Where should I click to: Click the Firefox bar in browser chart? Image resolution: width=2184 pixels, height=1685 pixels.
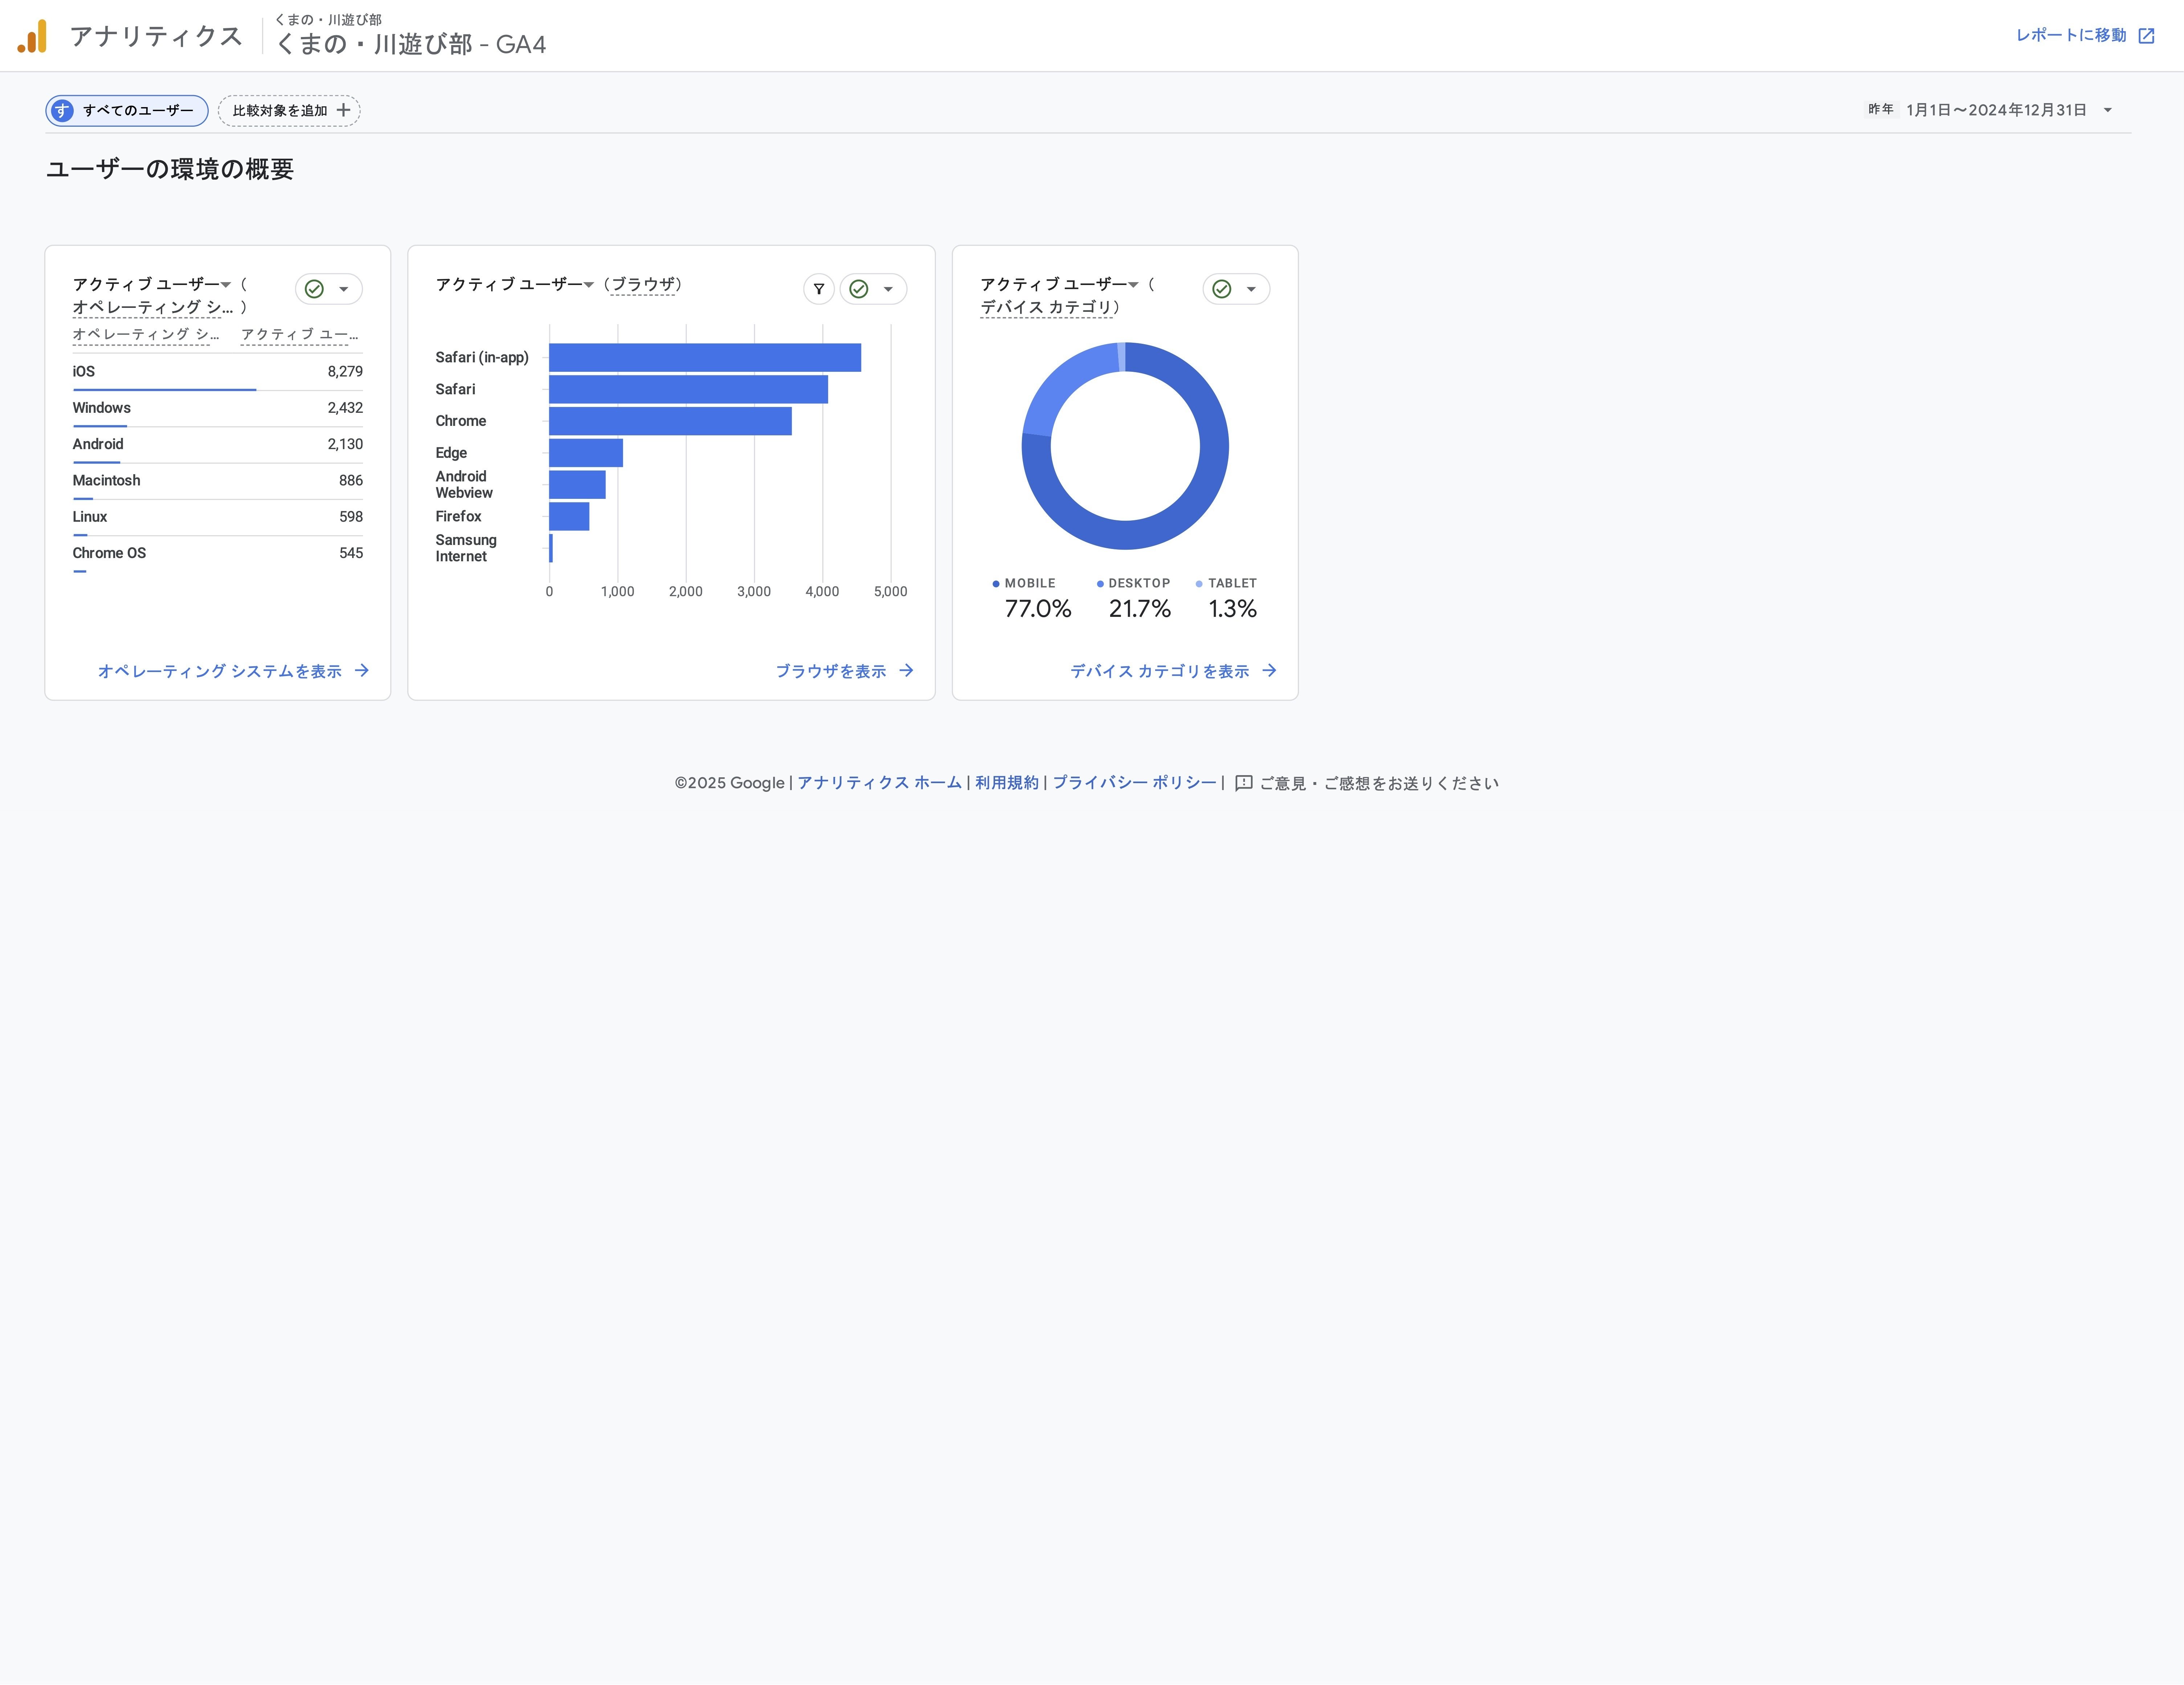[x=569, y=516]
